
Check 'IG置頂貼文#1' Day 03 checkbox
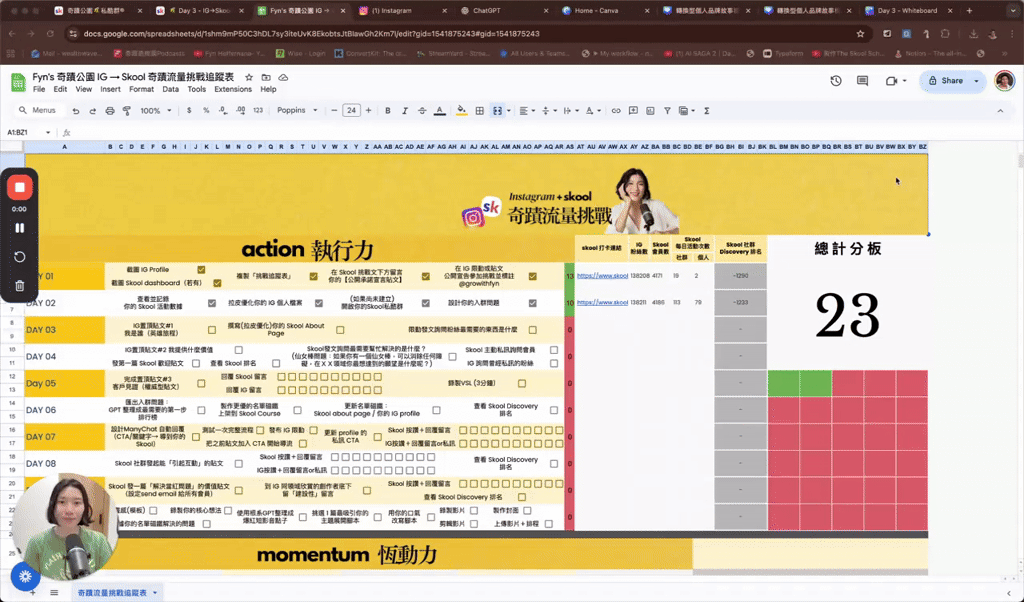(x=212, y=330)
